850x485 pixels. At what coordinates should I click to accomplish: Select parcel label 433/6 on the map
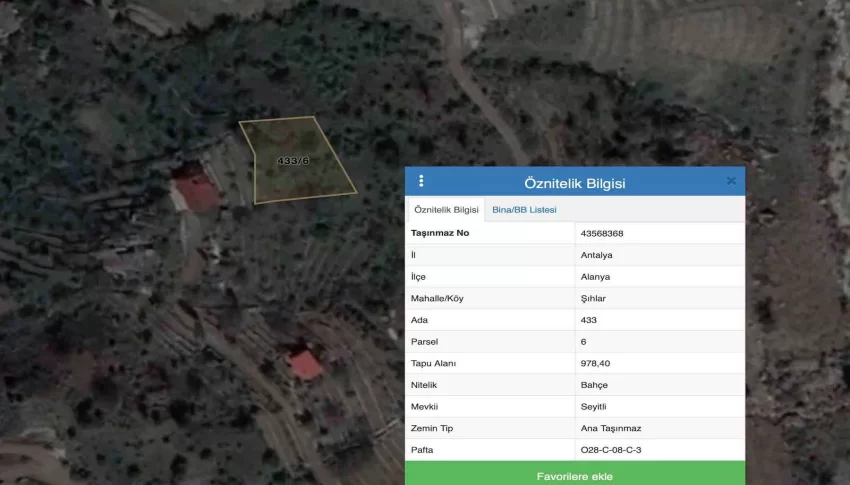pos(293,161)
